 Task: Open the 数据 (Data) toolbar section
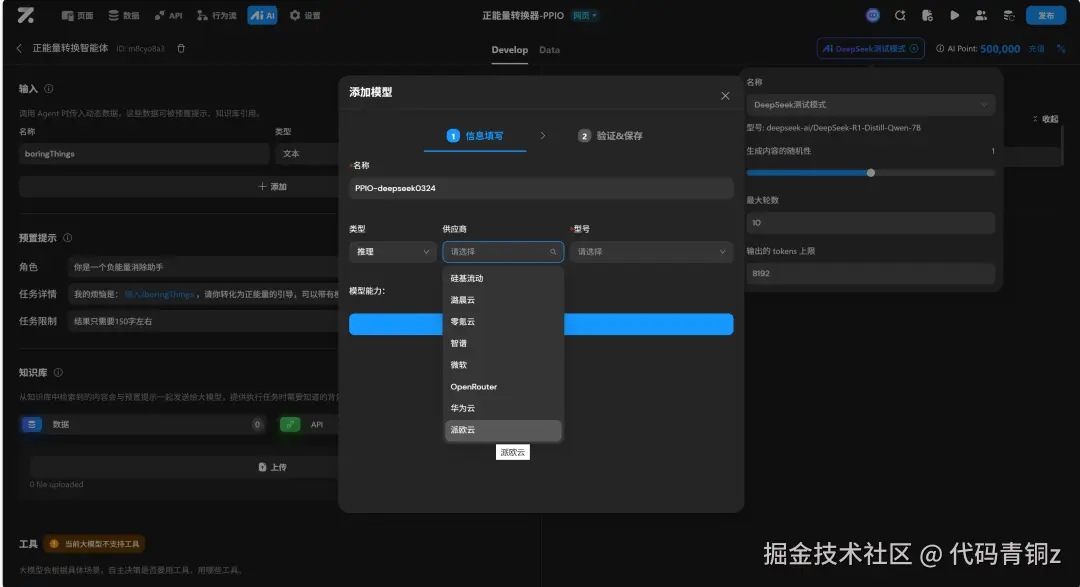click(124, 15)
